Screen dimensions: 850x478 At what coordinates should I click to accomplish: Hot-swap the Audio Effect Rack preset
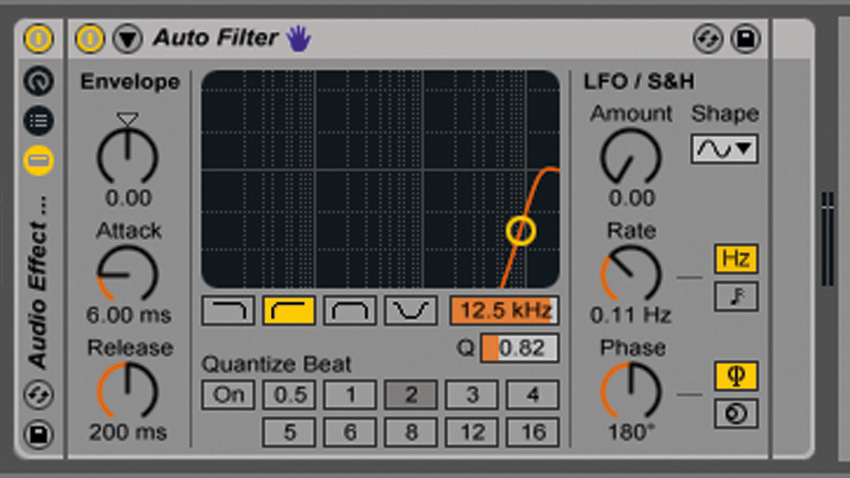[x=38, y=394]
